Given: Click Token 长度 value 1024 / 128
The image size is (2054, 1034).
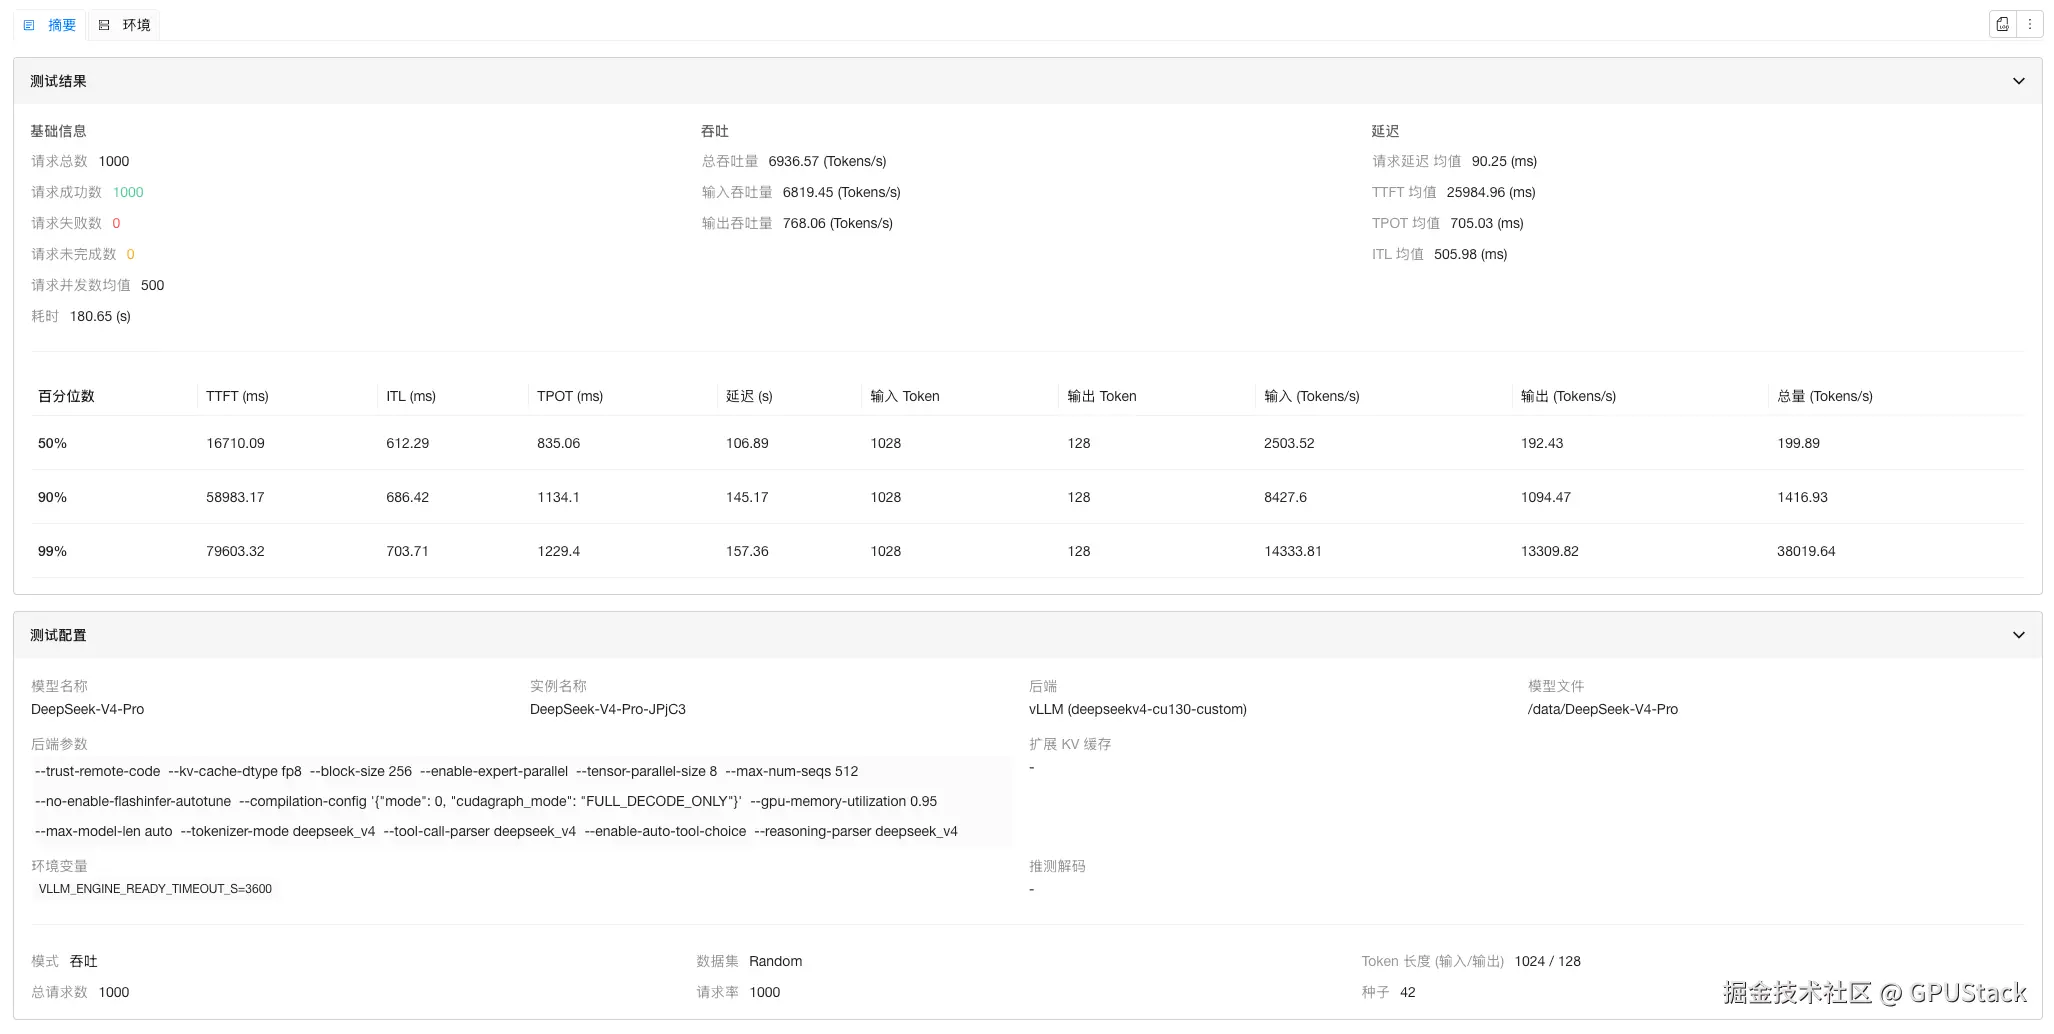Looking at the screenshot, I should pos(1547,961).
